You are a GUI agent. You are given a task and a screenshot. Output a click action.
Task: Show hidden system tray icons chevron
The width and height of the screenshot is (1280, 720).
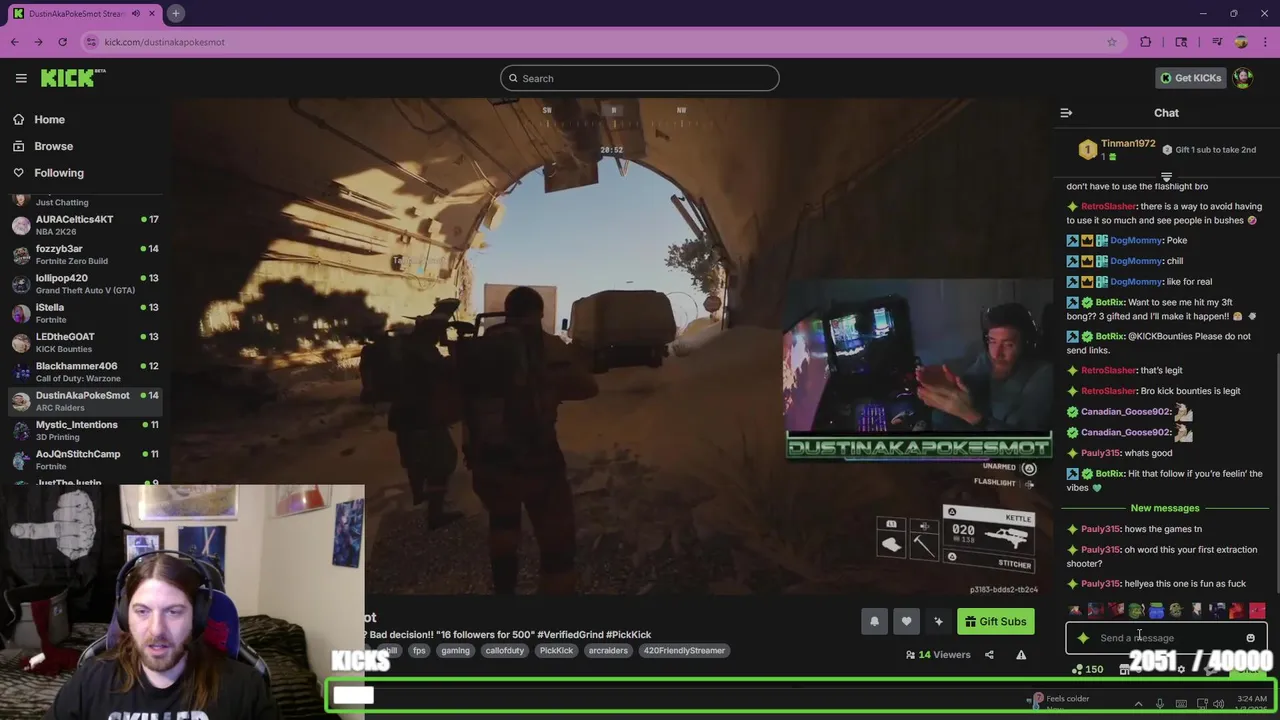click(1138, 704)
